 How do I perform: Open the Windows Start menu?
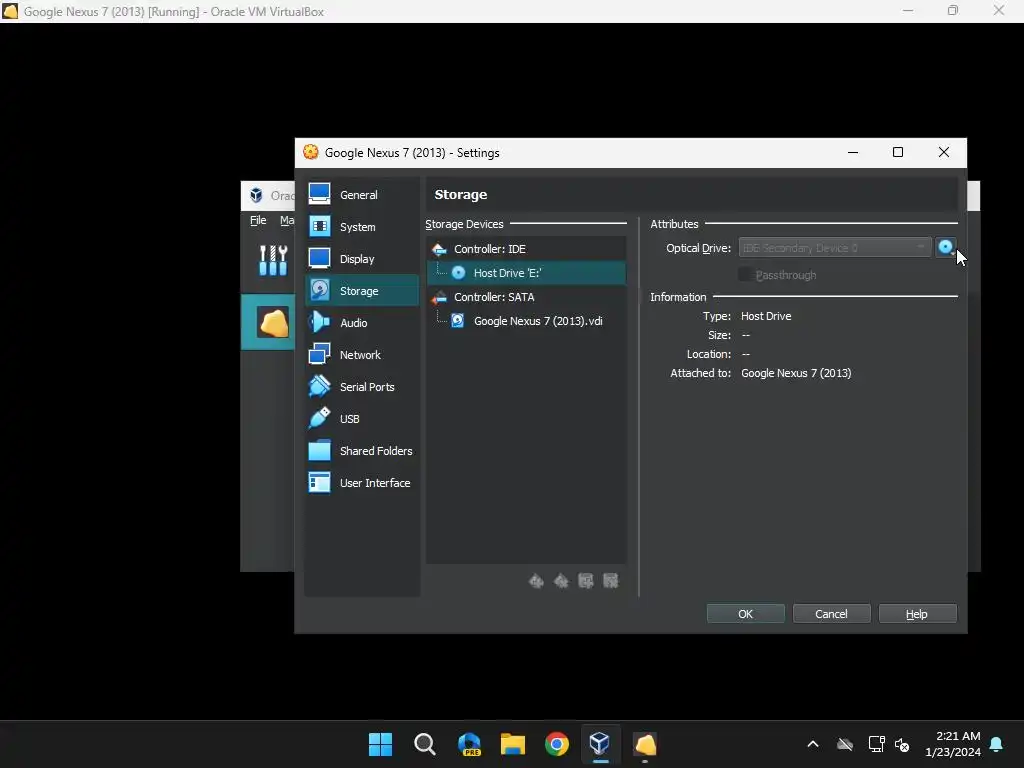pyautogui.click(x=380, y=744)
